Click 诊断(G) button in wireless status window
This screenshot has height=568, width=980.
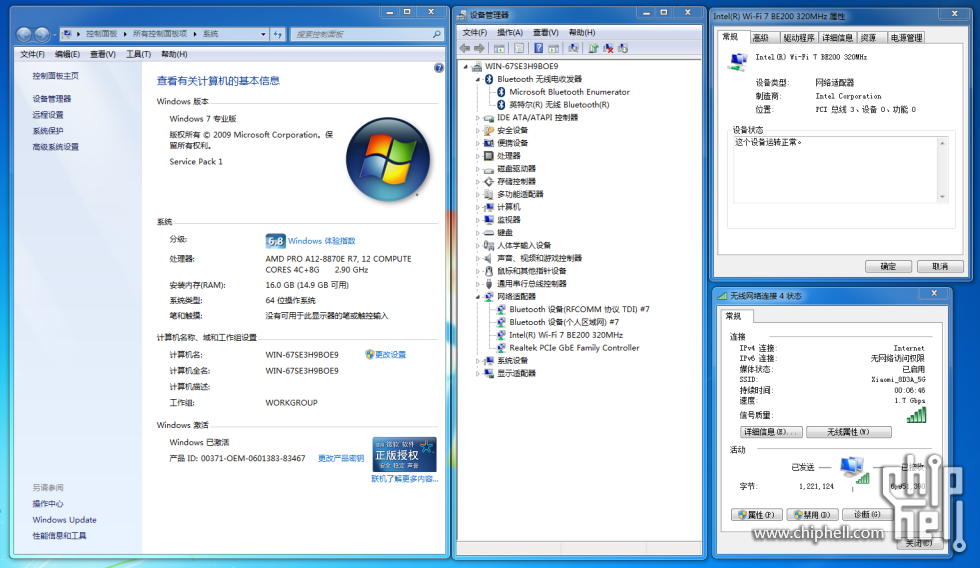[x=867, y=514]
